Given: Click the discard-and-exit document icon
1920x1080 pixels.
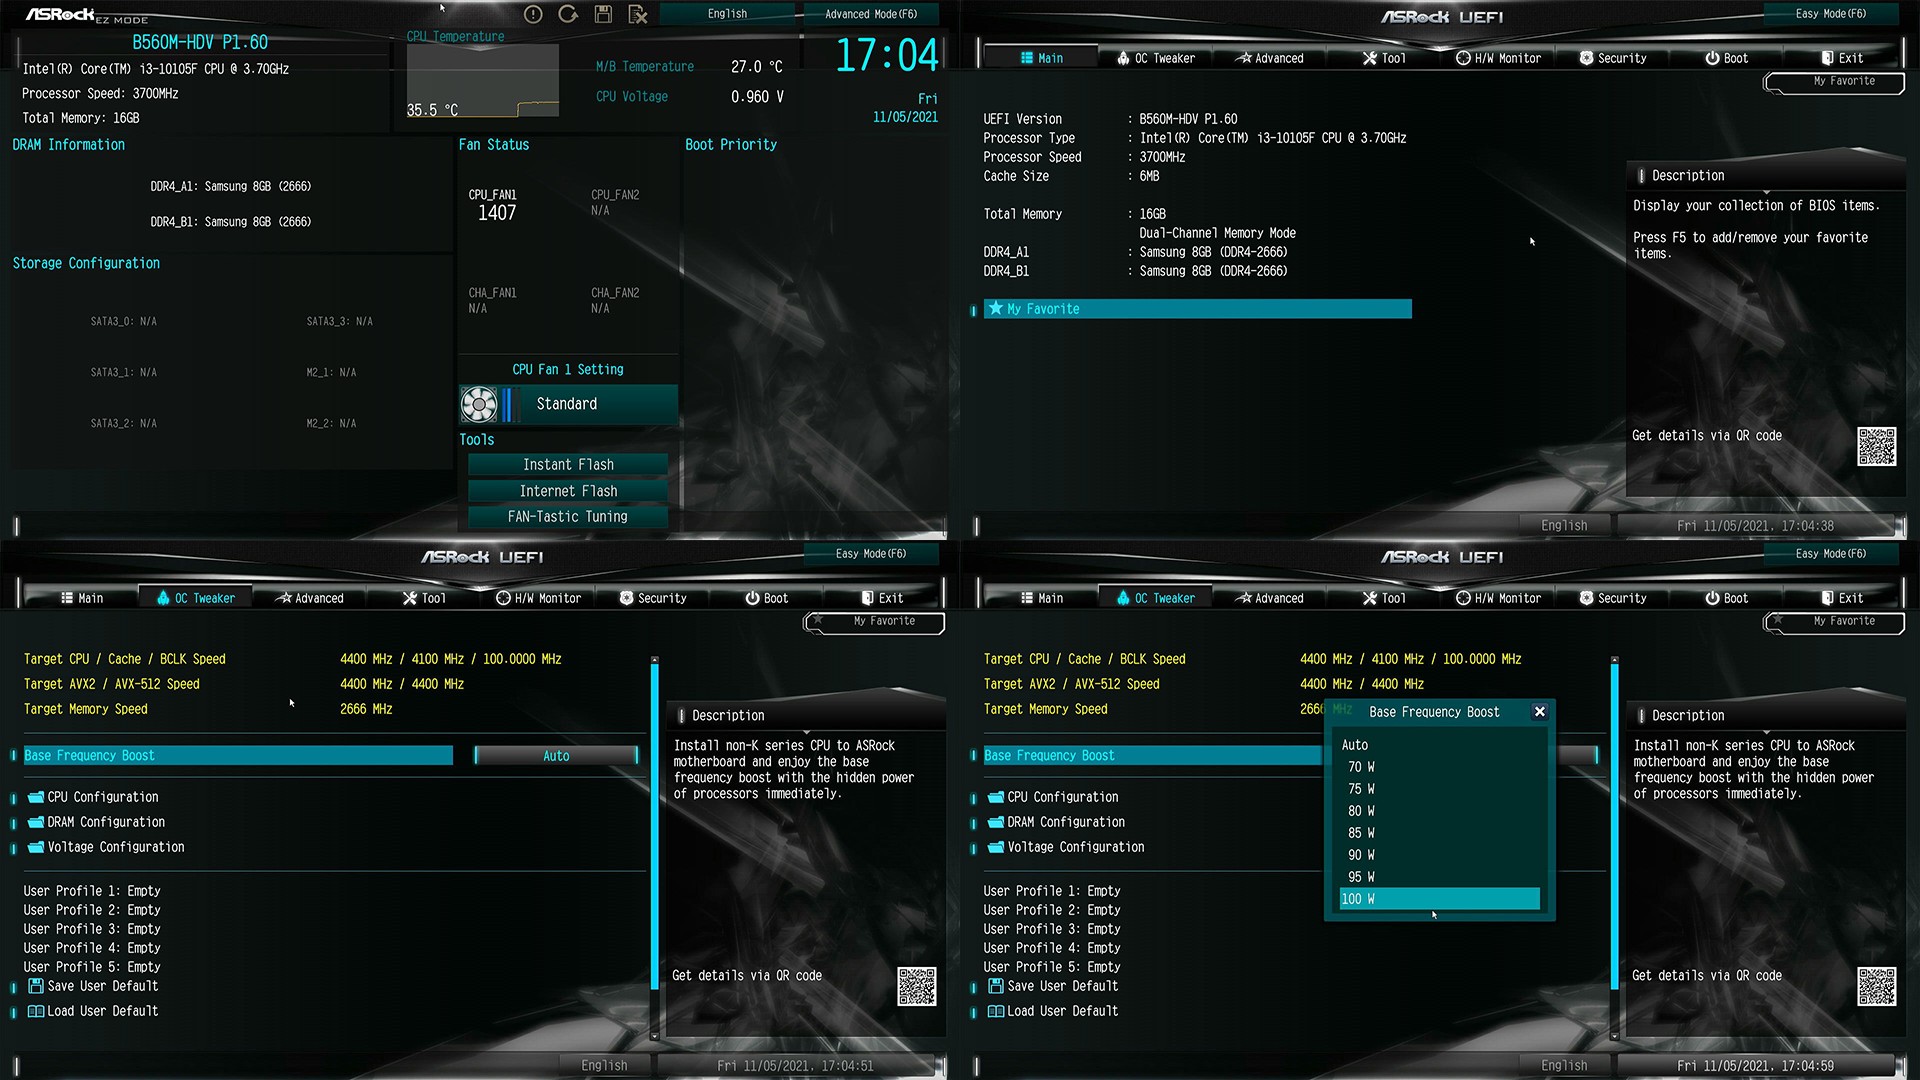Looking at the screenshot, I should pyautogui.click(x=638, y=14).
